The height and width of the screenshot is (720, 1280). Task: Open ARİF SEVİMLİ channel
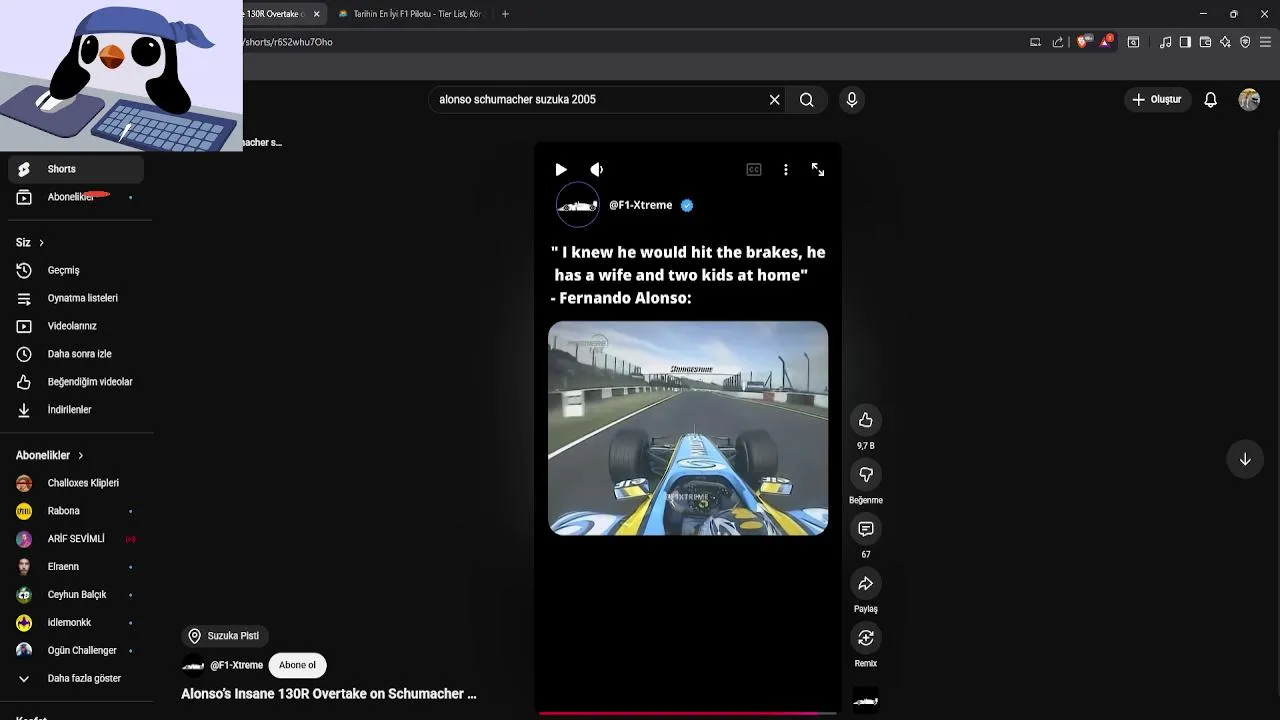[76, 539]
